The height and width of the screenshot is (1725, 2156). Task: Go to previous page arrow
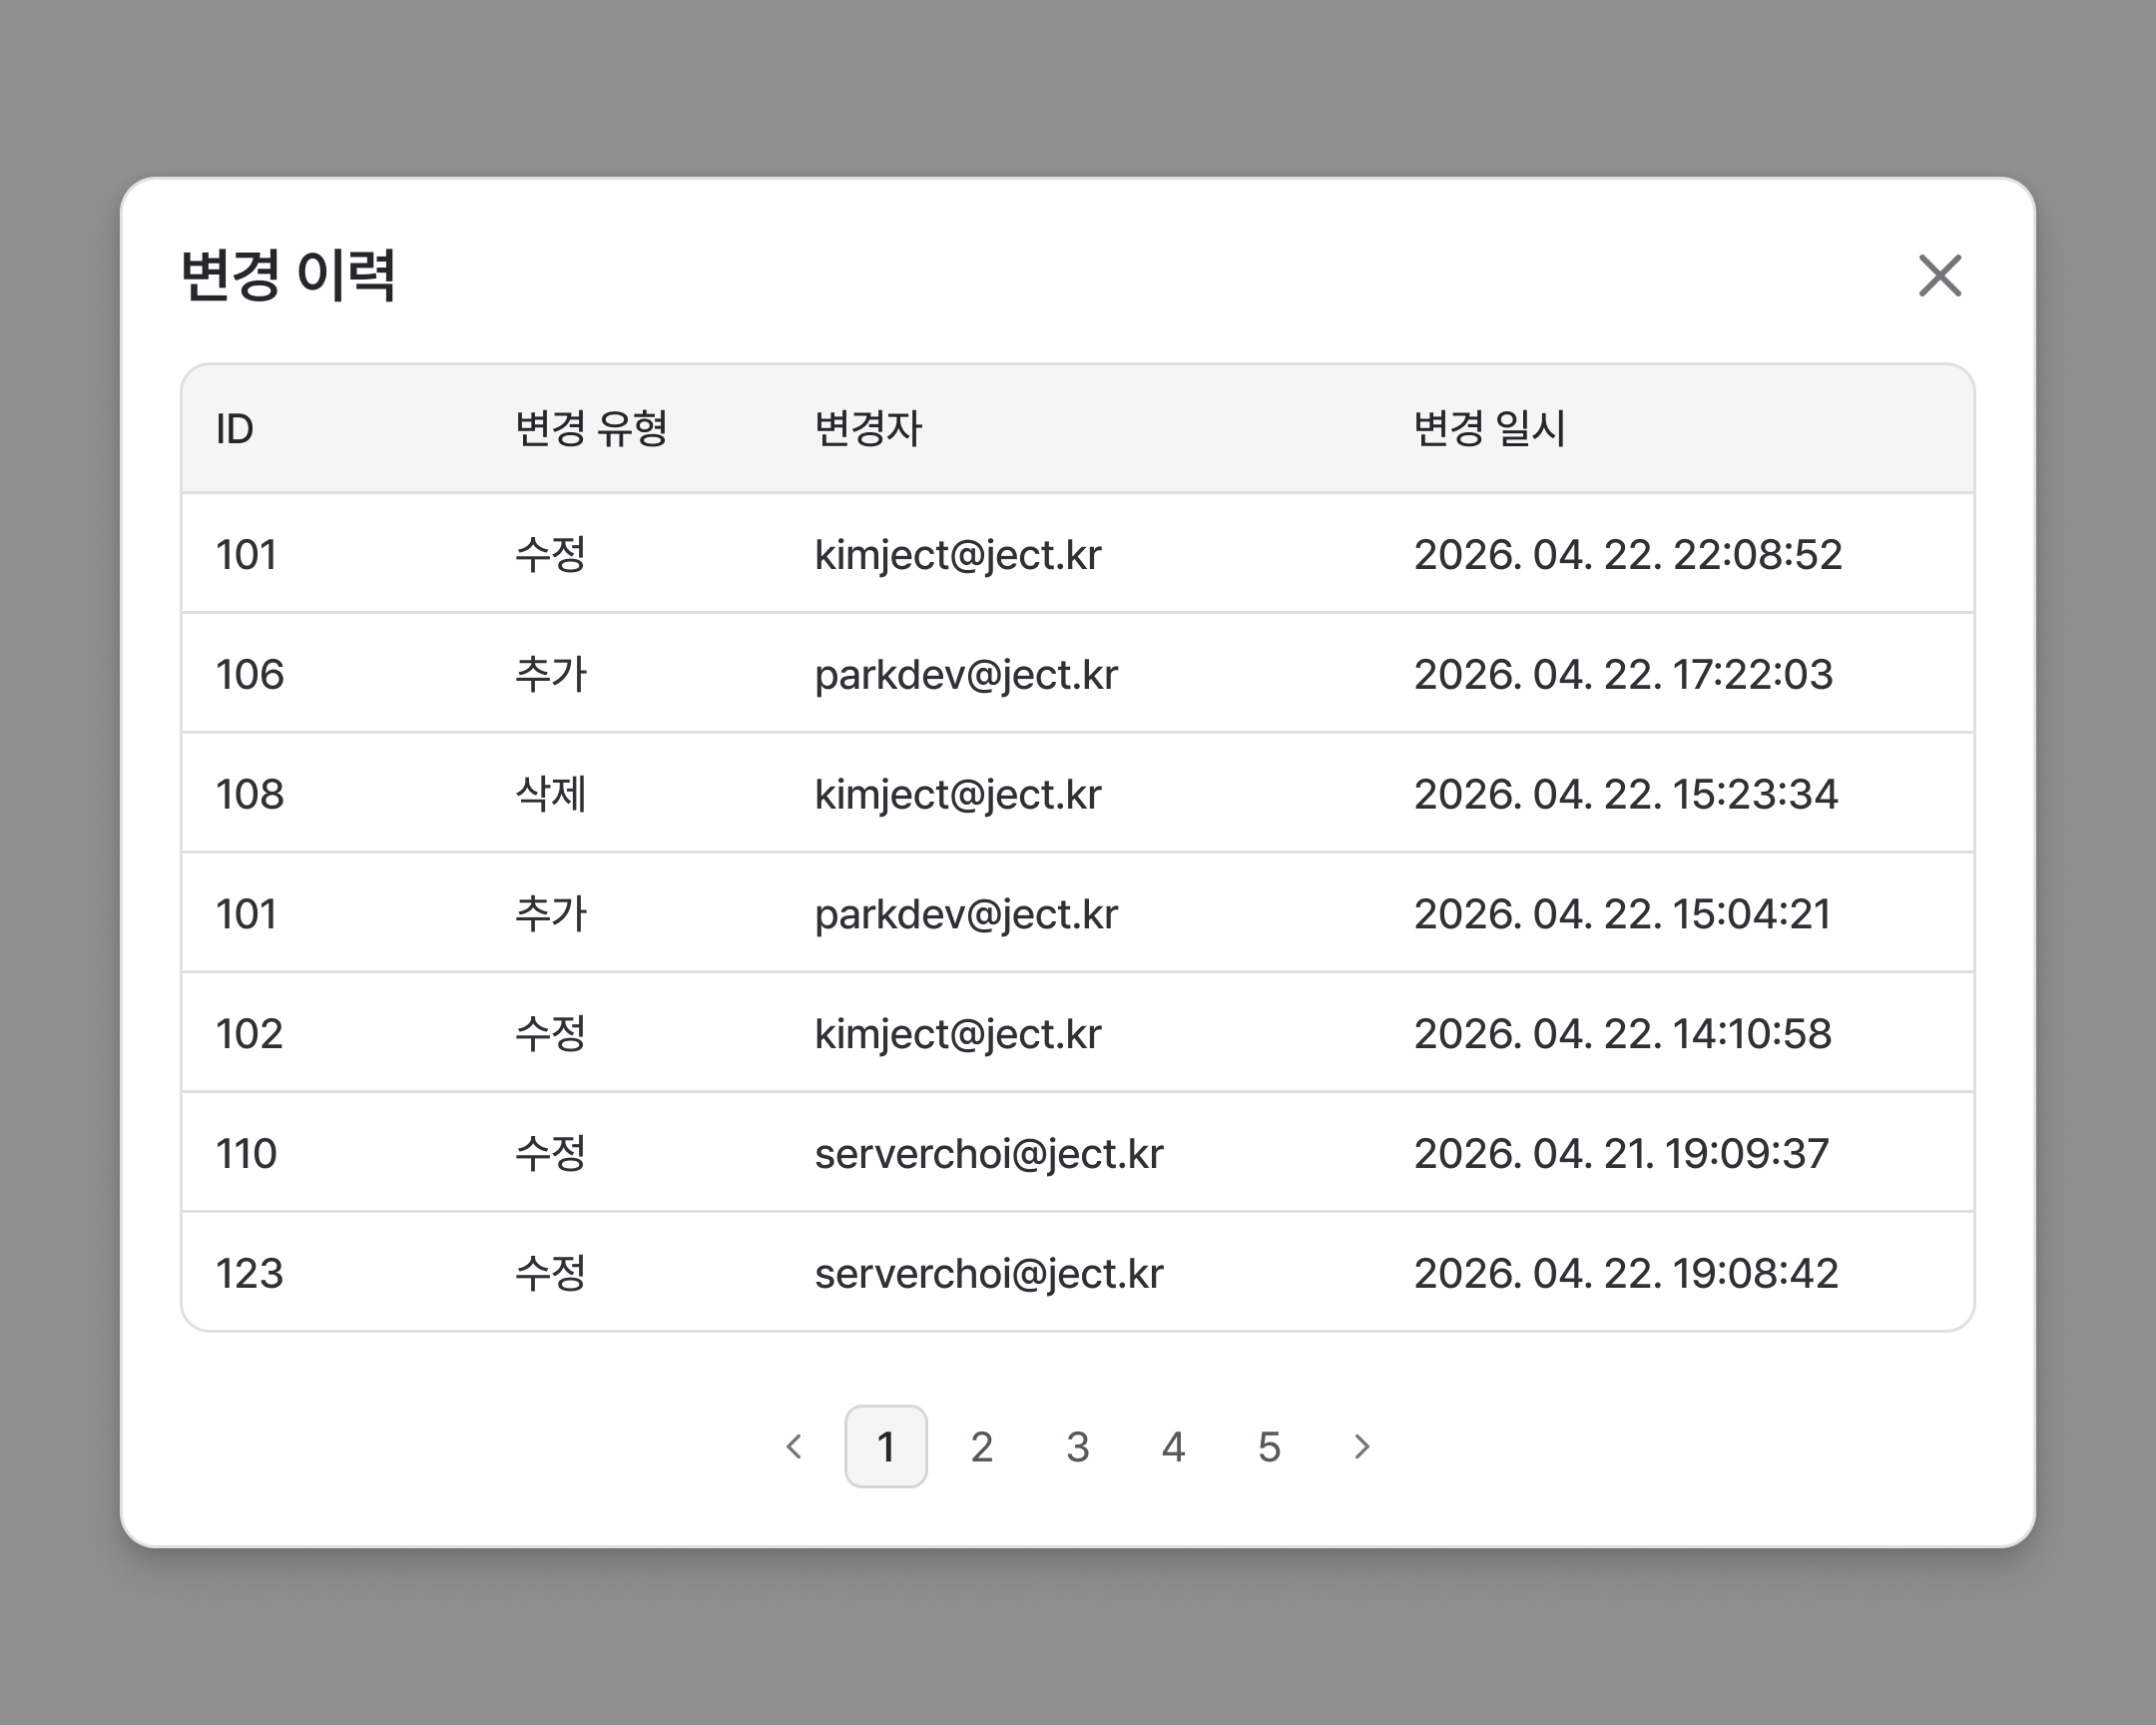tap(794, 1446)
